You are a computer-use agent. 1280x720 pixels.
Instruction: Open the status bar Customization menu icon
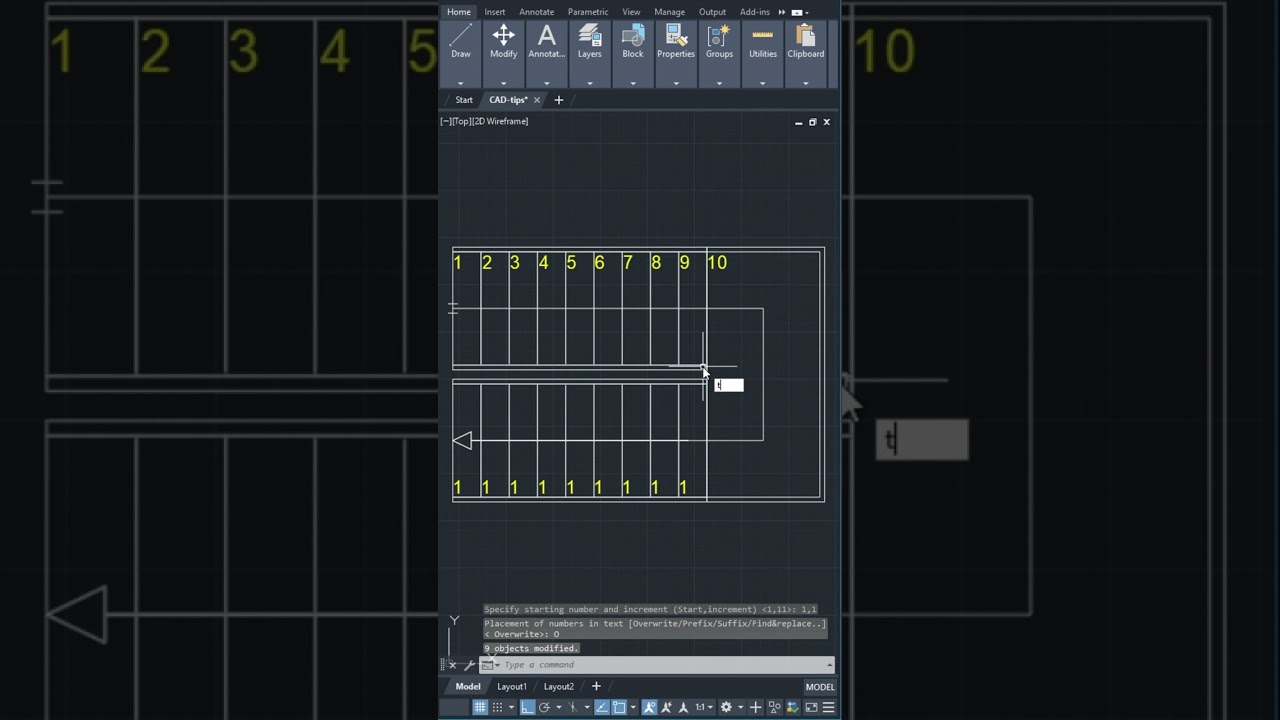click(x=828, y=707)
